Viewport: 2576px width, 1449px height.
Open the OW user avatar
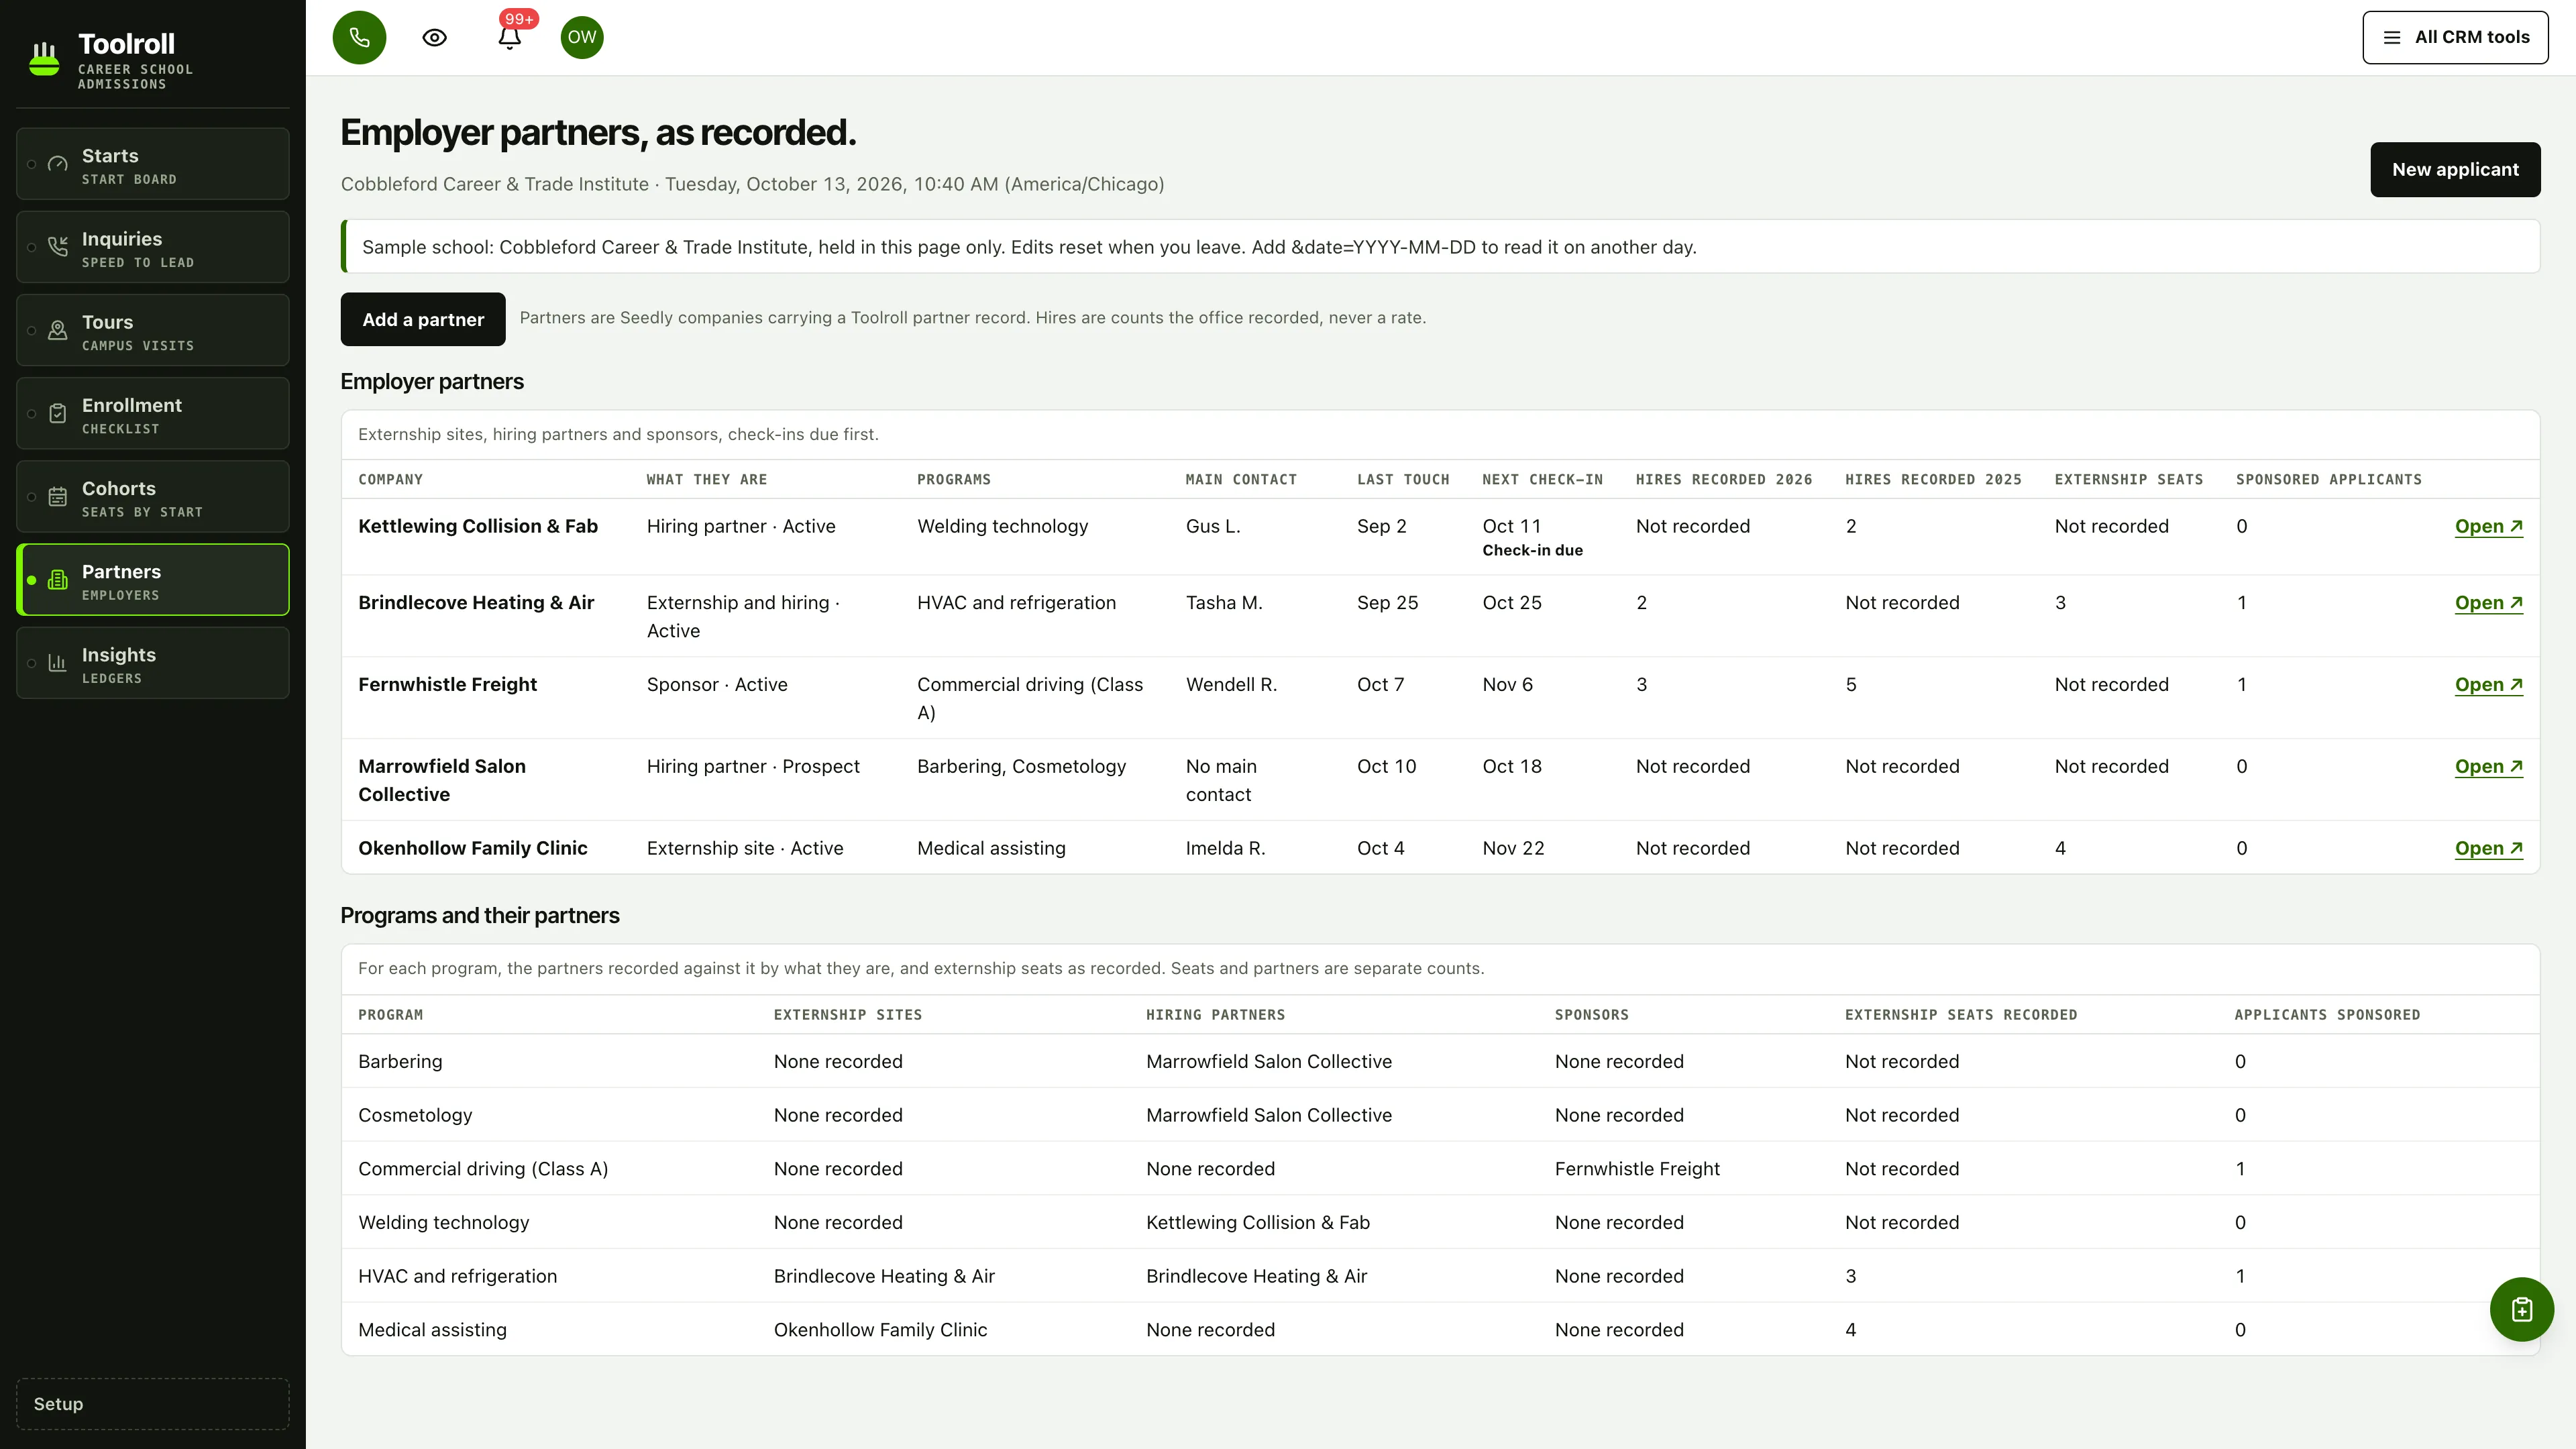point(582,37)
